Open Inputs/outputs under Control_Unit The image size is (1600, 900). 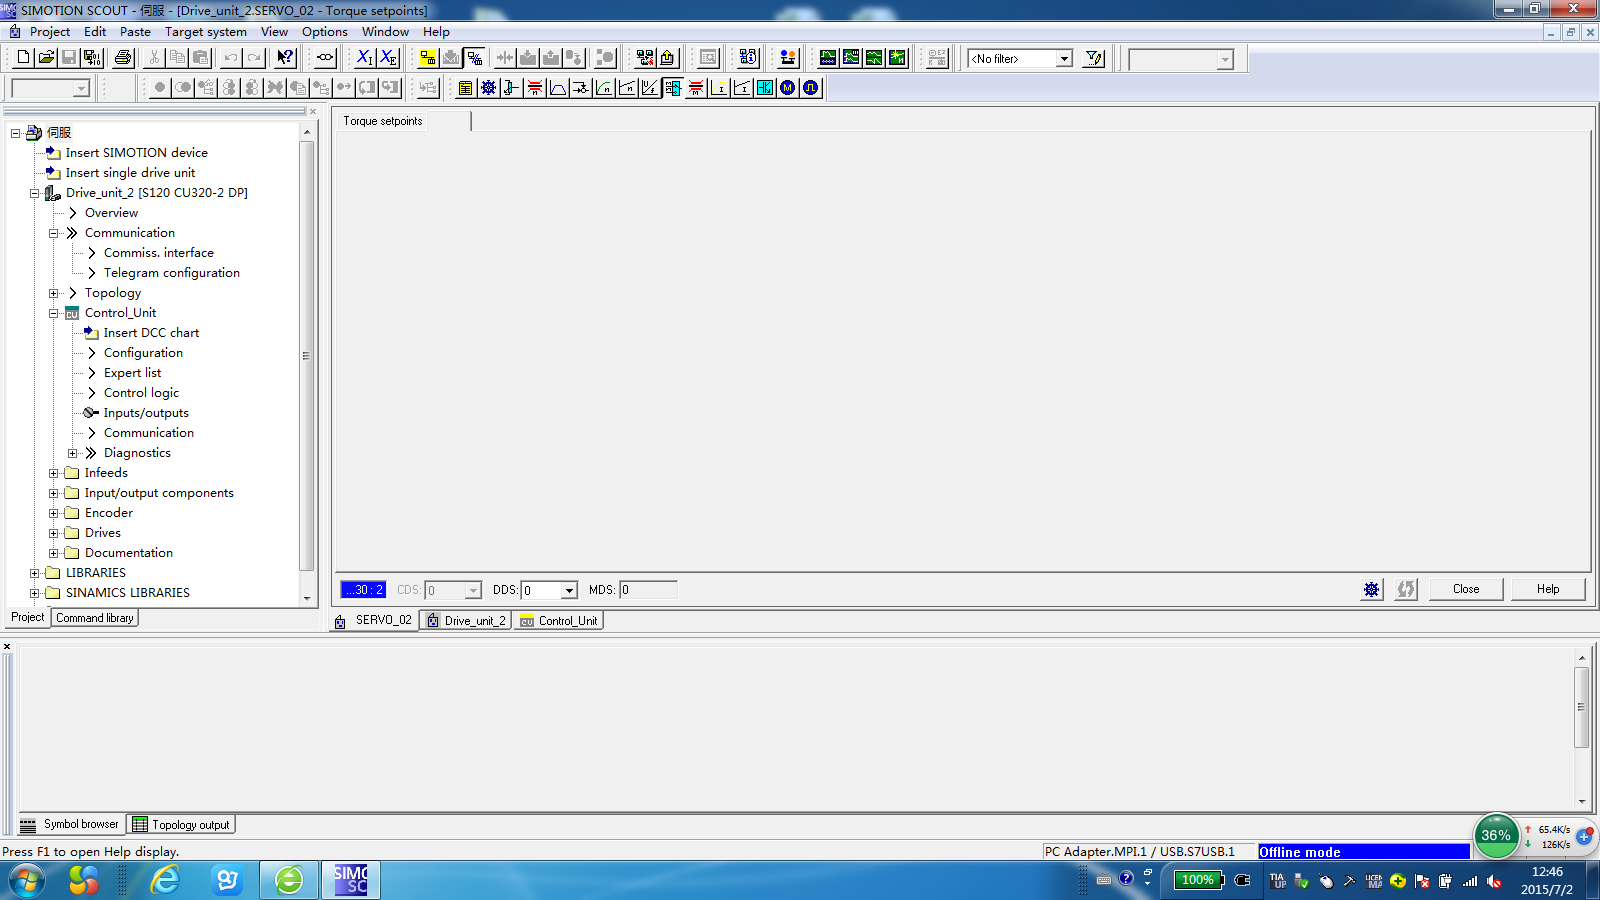pyautogui.click(x=146, y=413)
